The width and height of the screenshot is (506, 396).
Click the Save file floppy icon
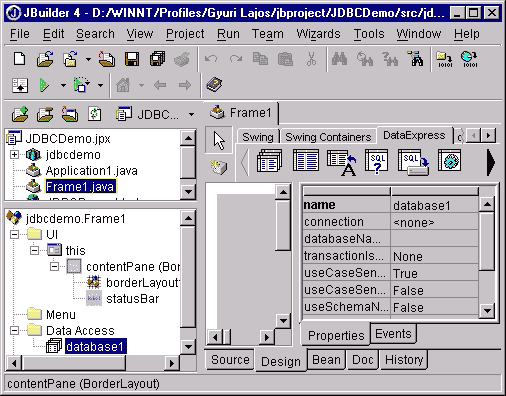click(x=132, y=59)
